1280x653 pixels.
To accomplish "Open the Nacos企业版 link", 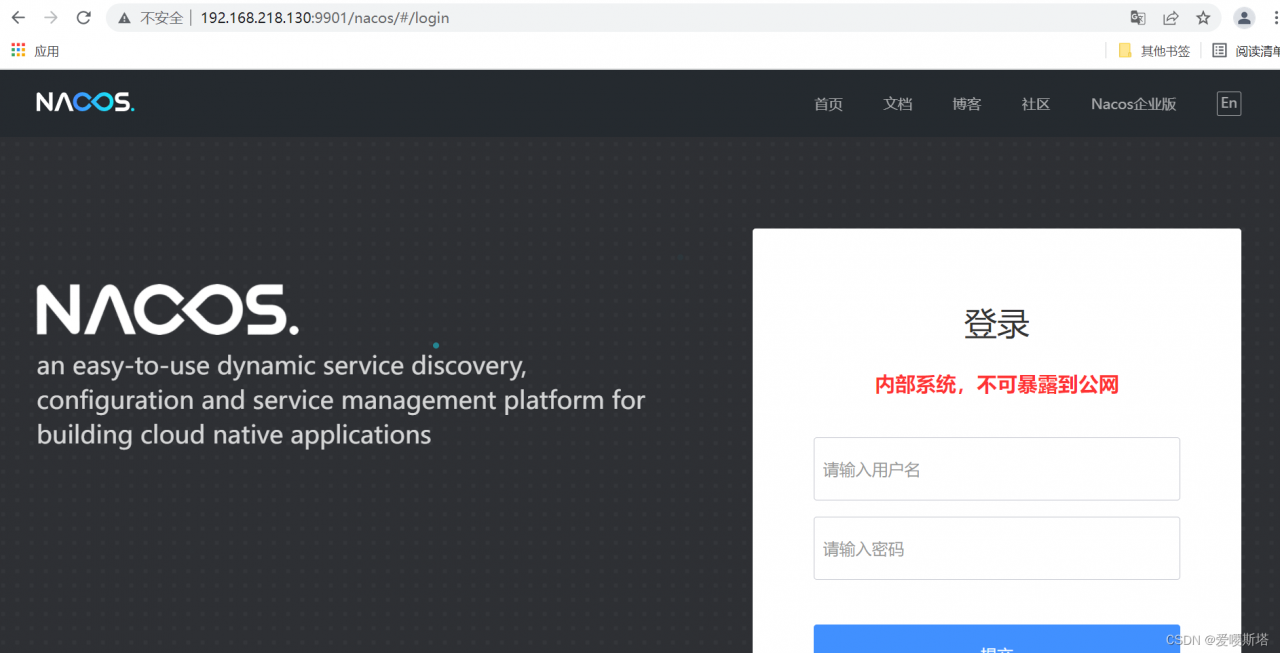I will [1133, 103].
